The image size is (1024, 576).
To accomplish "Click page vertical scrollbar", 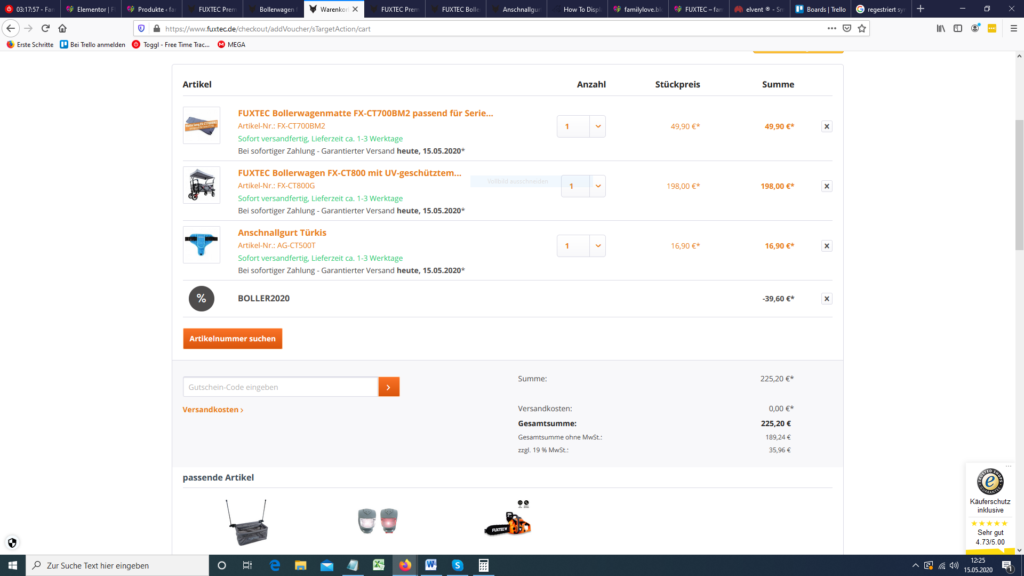I will point(1019,185).
